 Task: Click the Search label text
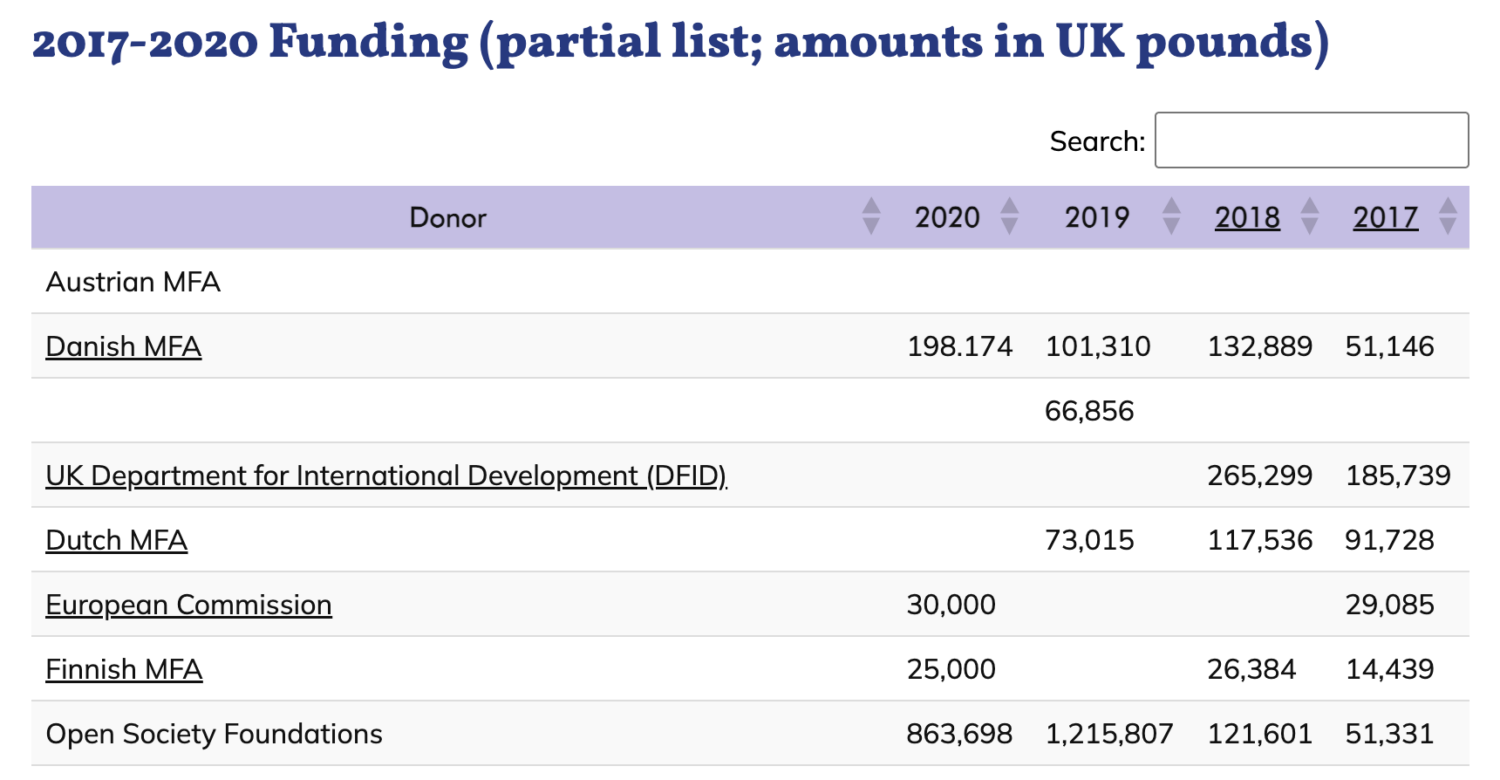pyautogui.click(x=1096, y=141)
